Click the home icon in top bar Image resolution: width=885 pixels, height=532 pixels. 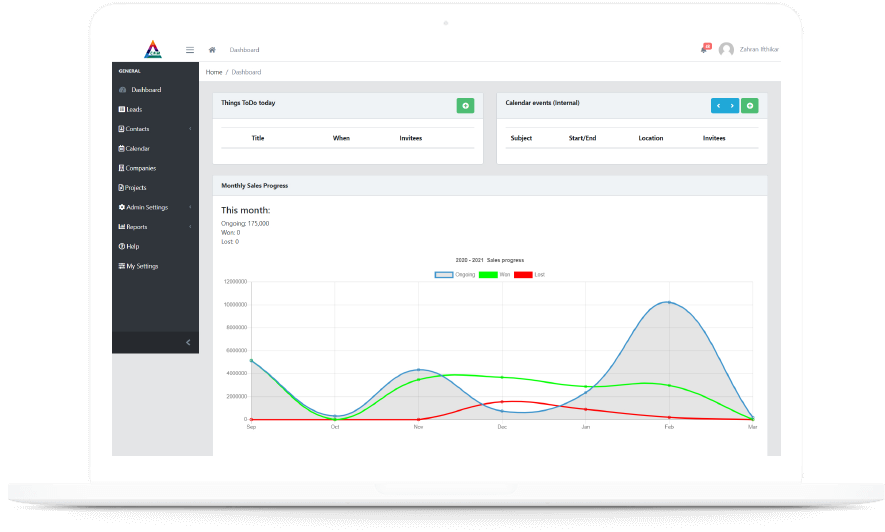coord(212,50)
